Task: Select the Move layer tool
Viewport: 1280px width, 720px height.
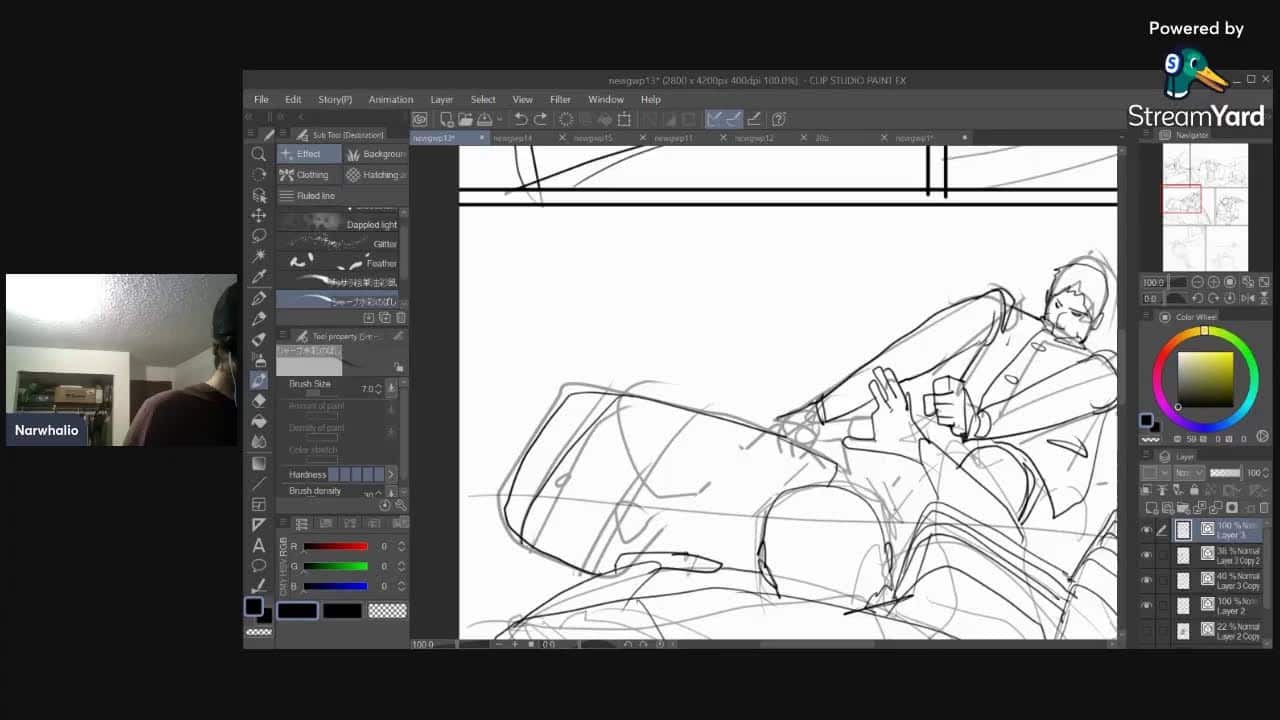Action: pyautogui.click(x=259, y=215)
